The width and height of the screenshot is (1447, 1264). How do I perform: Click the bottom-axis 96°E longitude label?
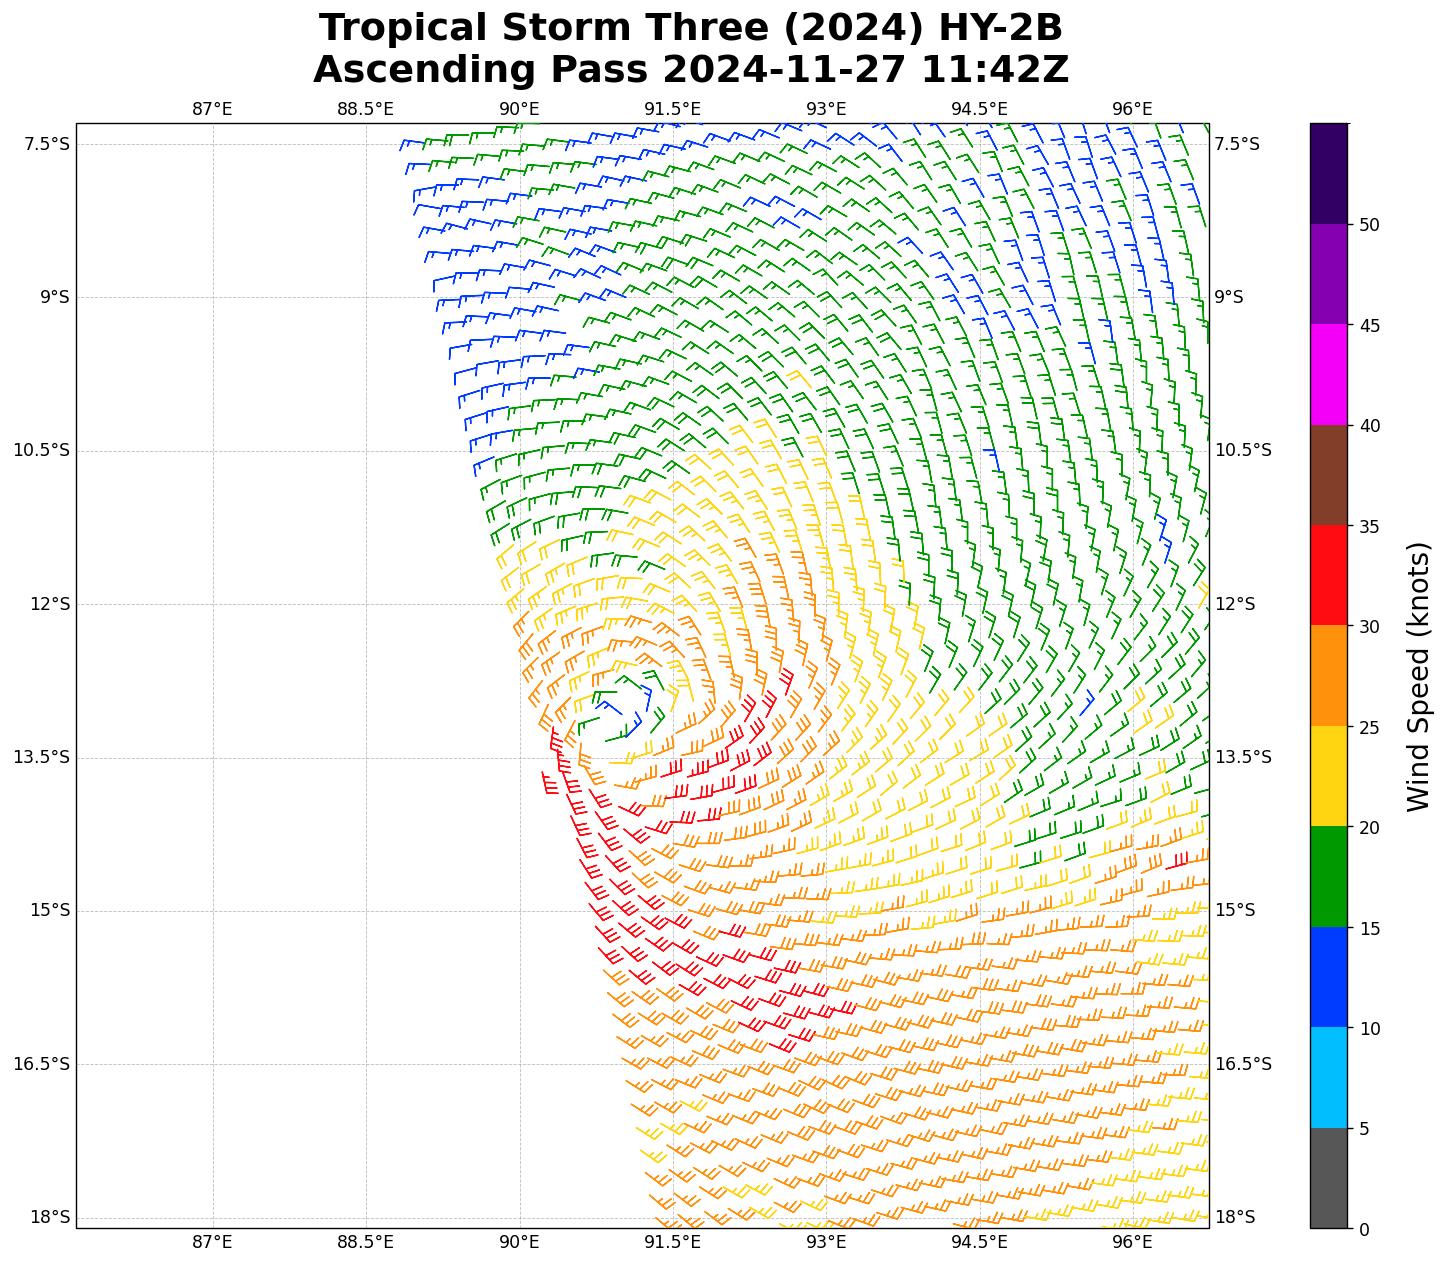1132,1242
